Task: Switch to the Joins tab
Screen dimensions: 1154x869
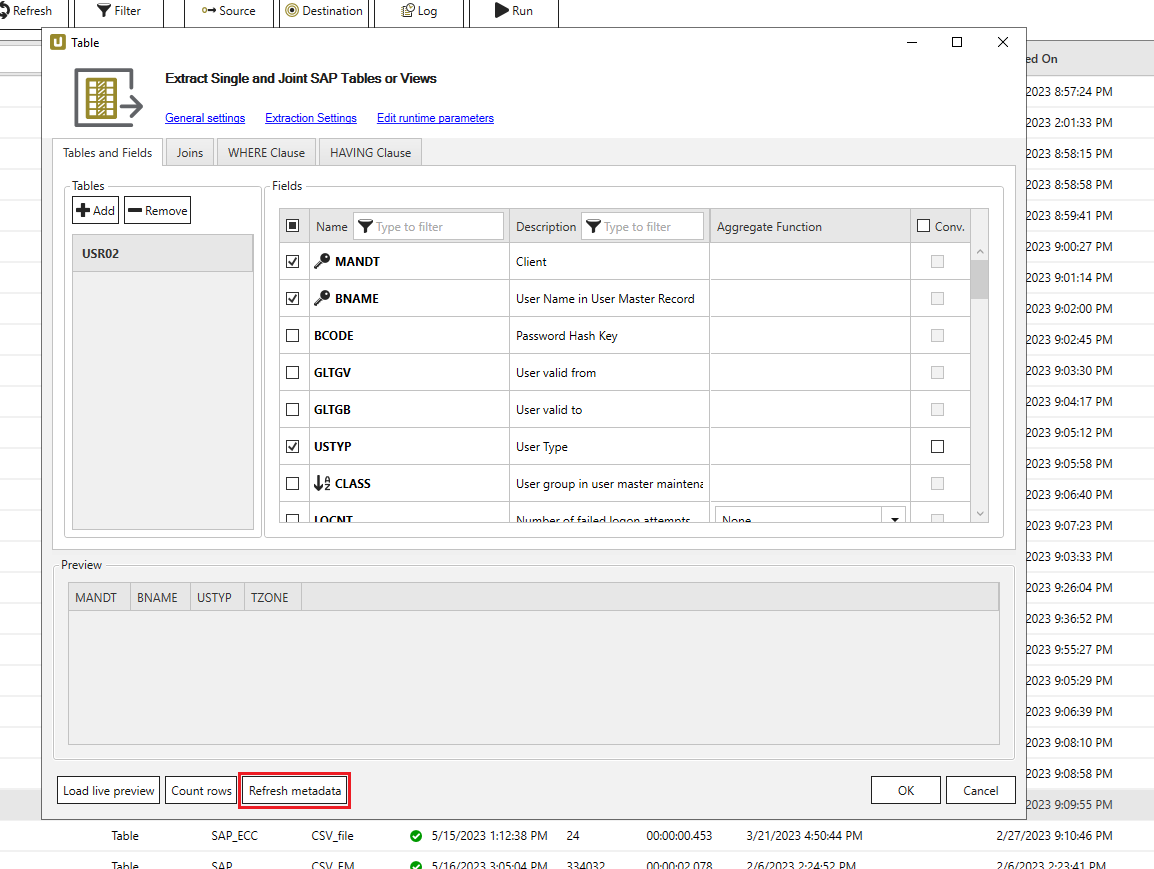Action: coord(189,152)
